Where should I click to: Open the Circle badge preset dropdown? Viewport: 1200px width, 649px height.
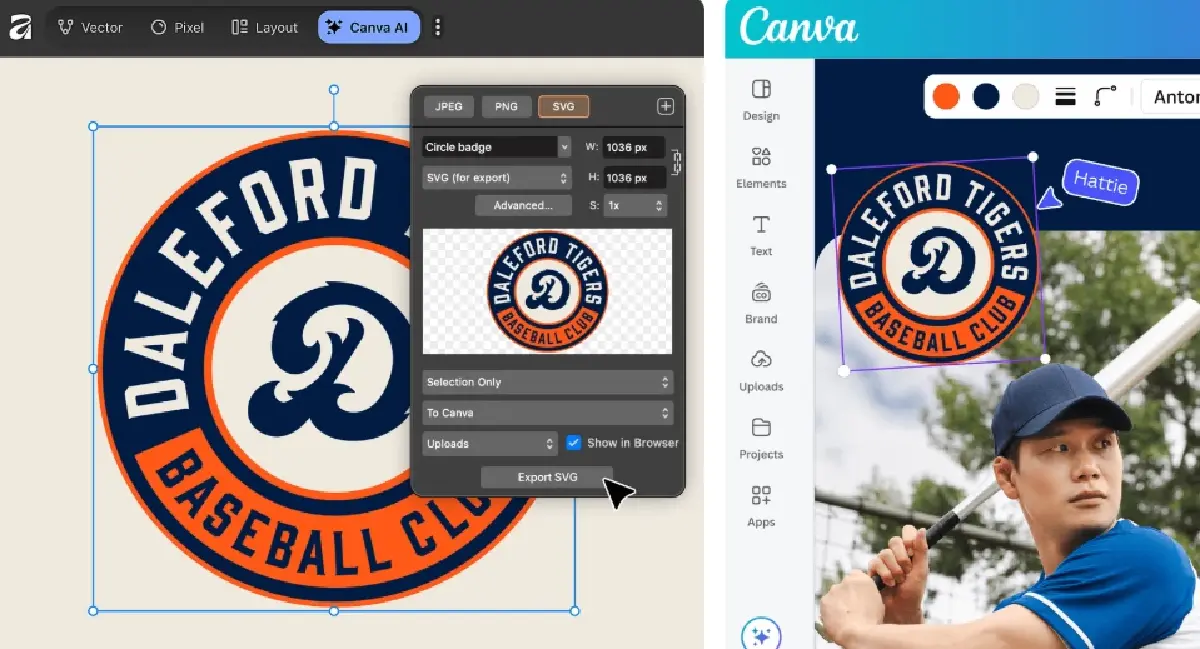click(496, 146)
